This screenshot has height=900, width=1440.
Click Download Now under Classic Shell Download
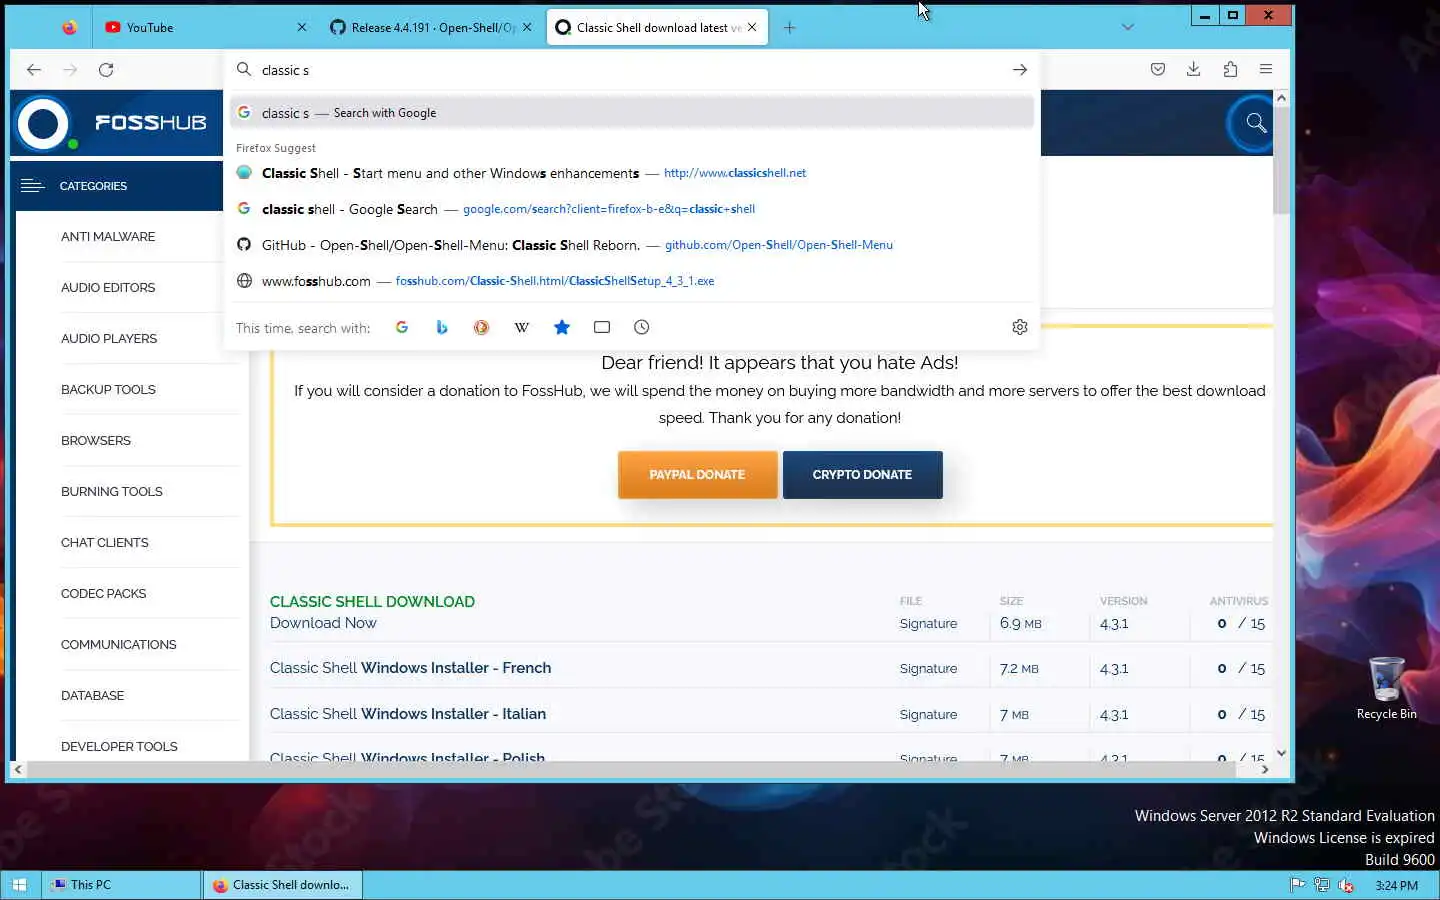pos(323,623)
